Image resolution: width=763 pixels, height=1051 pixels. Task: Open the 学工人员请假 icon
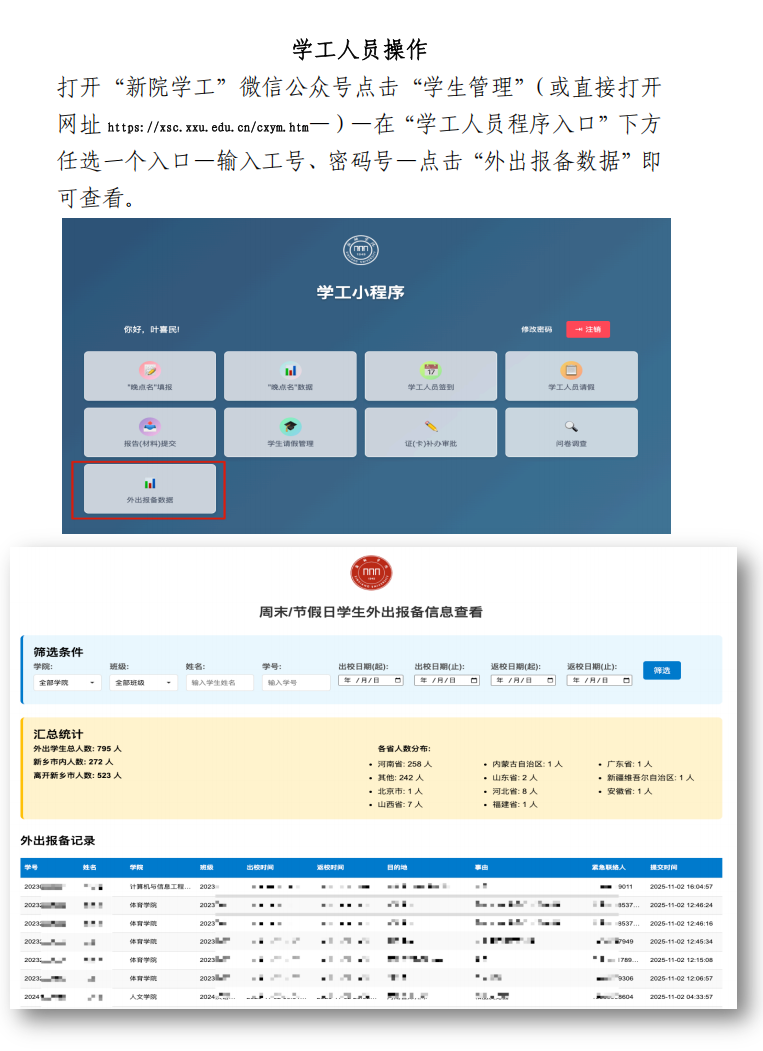pyautogui.click(x=571, y=370)
